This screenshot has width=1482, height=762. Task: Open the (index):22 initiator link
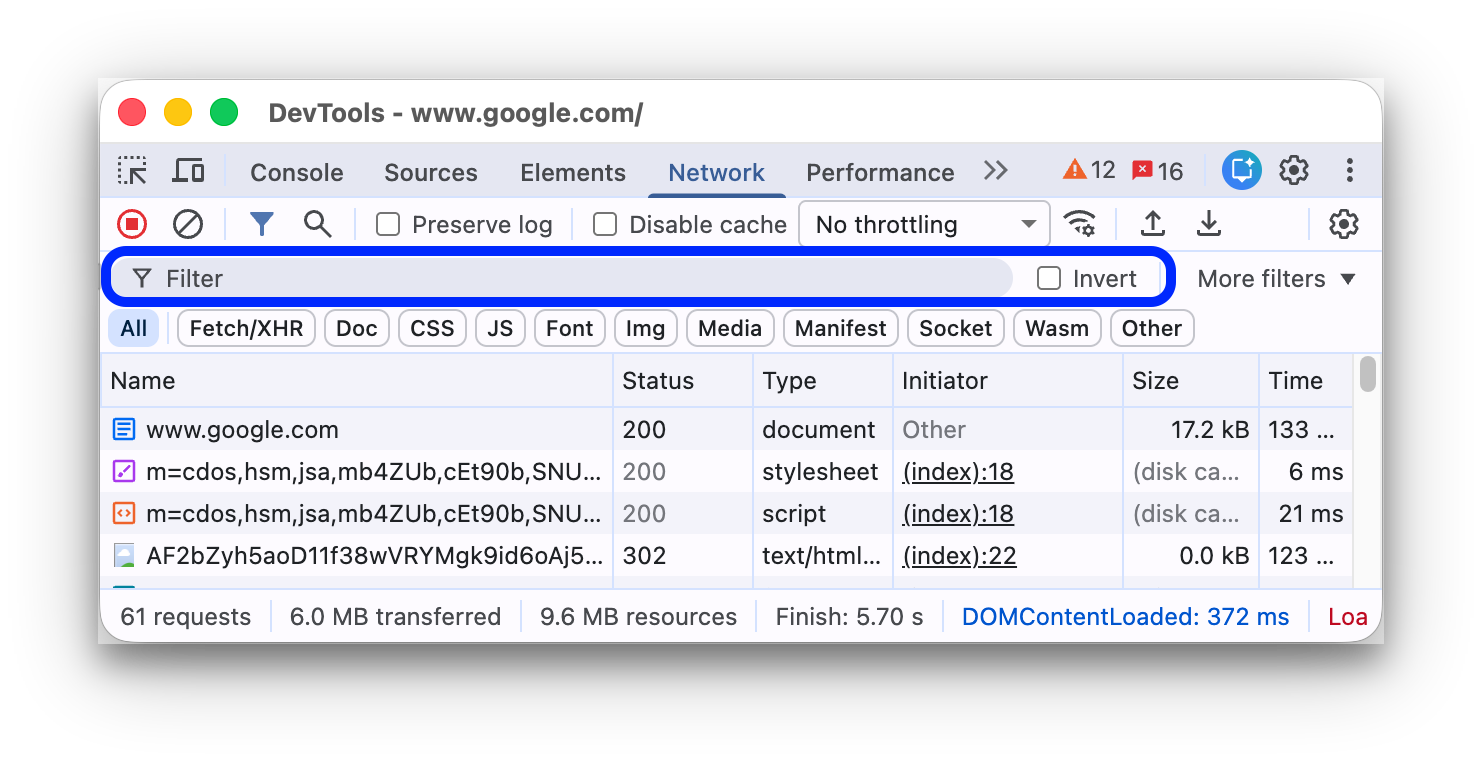pos(959,556)
